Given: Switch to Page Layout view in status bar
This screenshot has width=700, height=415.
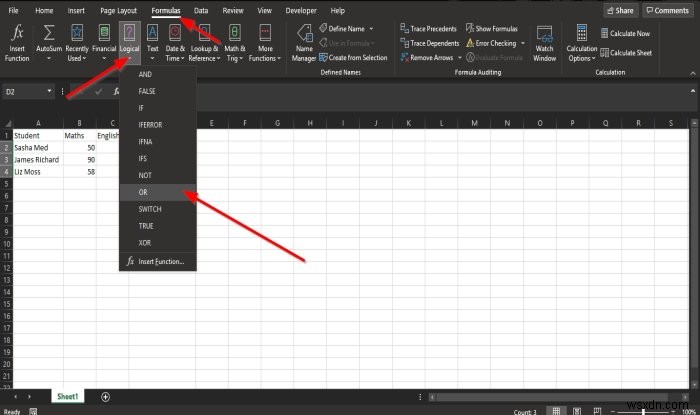Looking at the screenshot, I should 577,411.
